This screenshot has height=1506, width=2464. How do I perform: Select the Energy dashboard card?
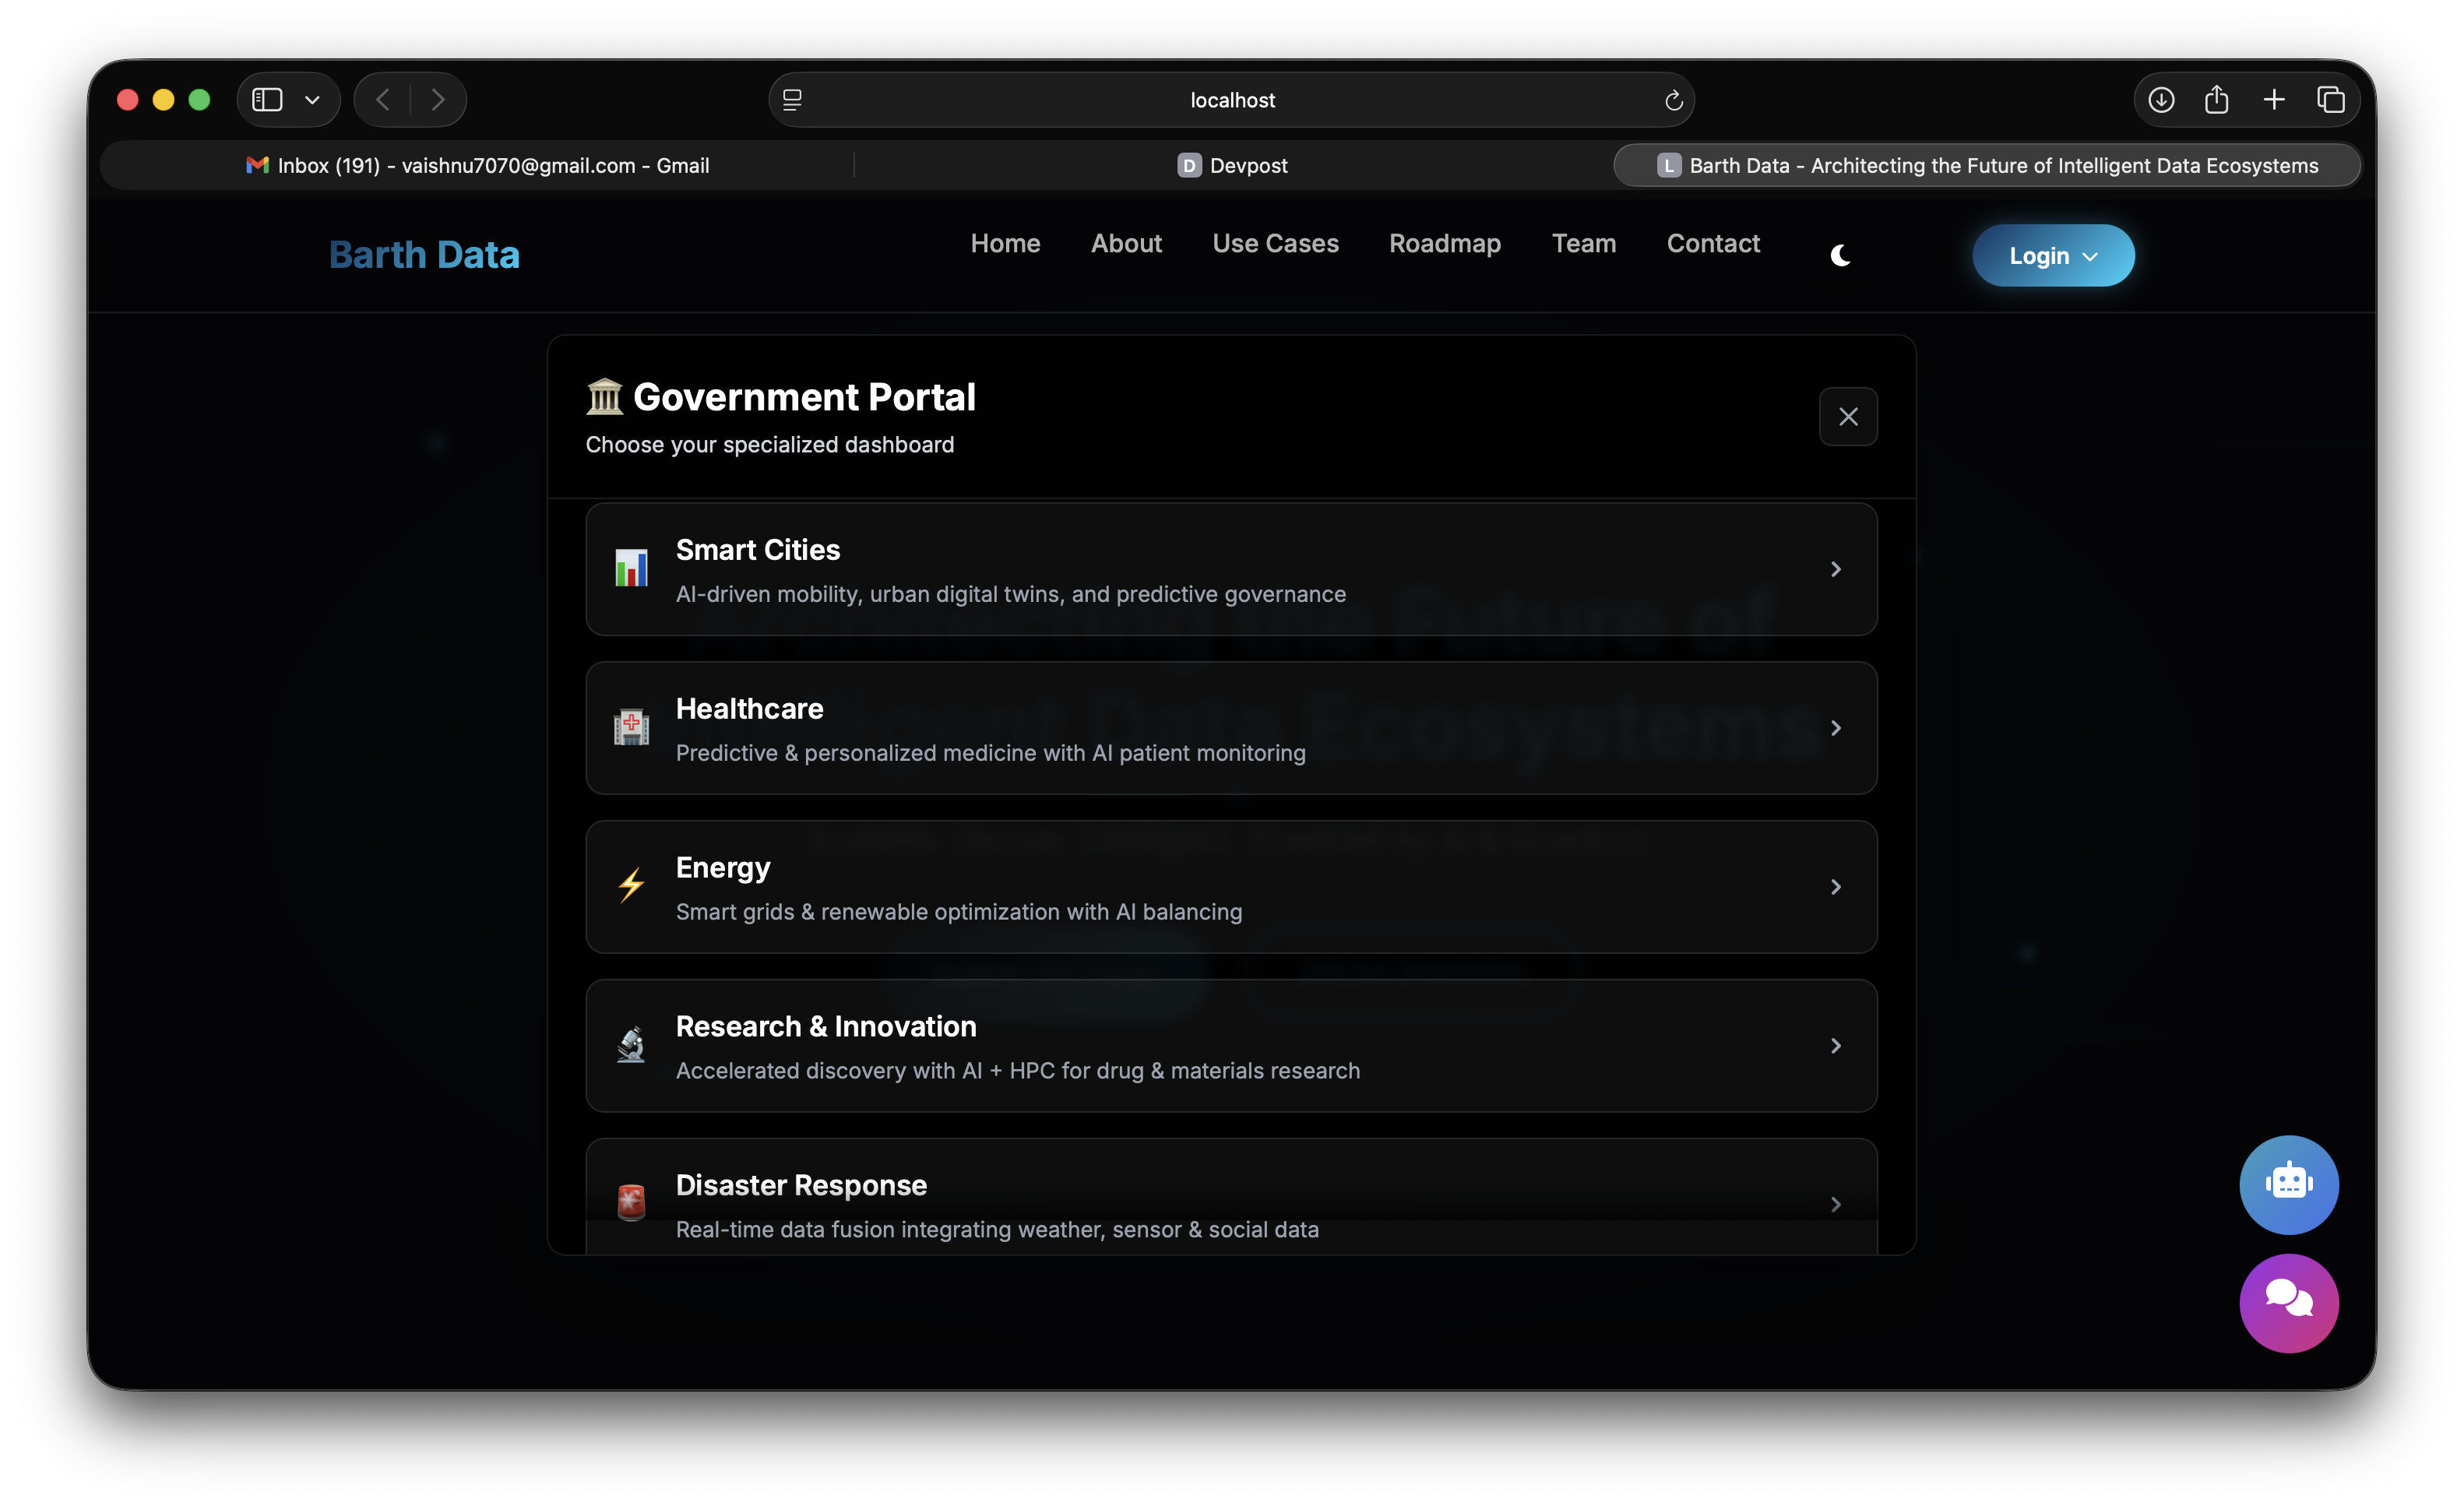click(1230, 887)
